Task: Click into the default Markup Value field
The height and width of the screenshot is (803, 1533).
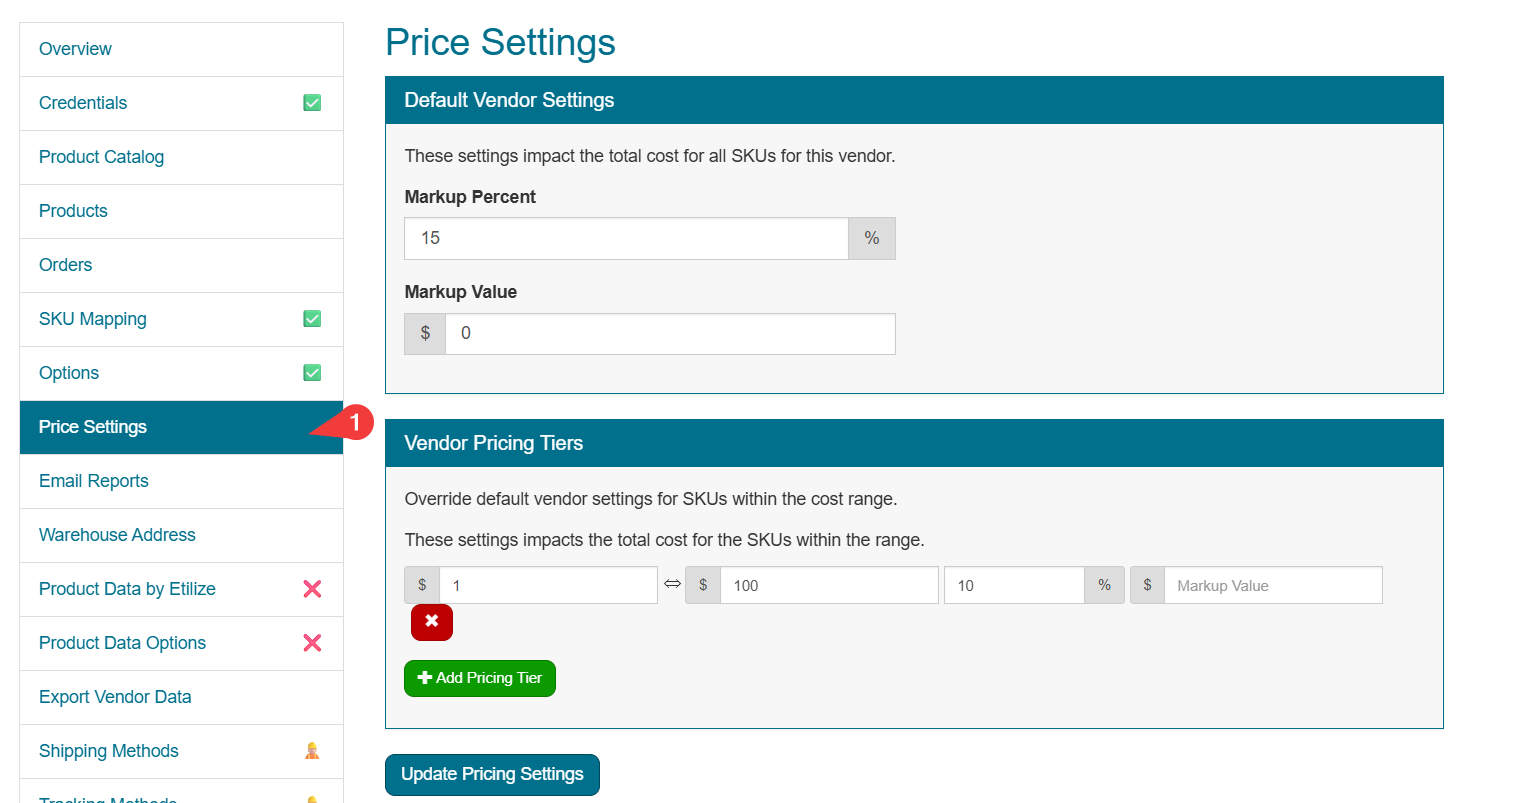Action: 669,334
